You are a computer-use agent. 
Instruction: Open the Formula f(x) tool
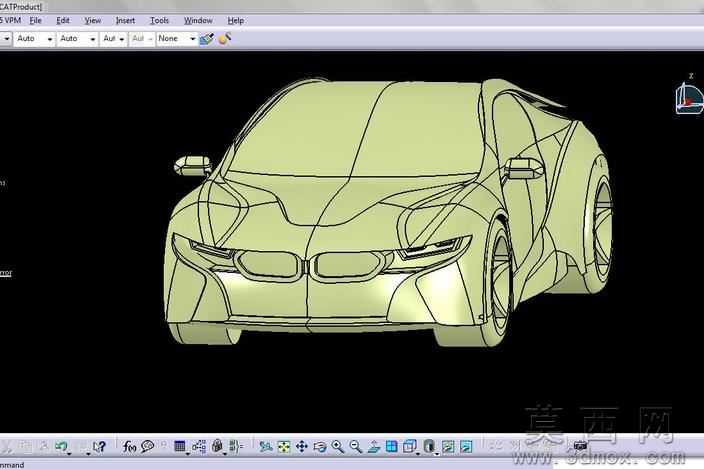[129, 447]
